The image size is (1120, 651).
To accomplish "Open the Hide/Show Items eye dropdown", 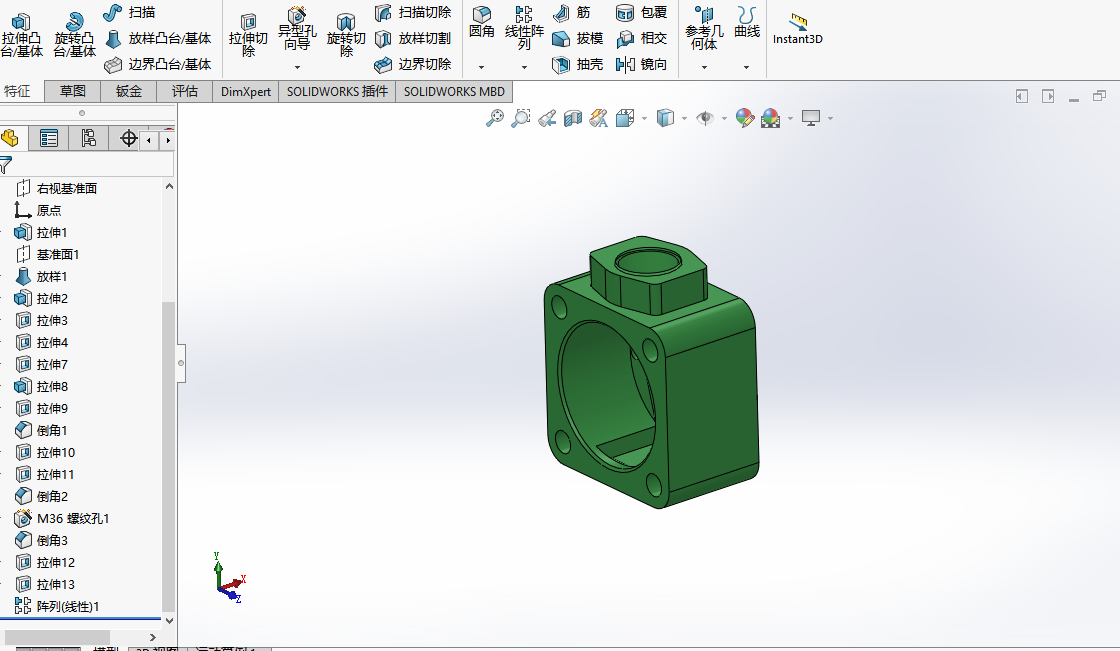I will point(724,119).
